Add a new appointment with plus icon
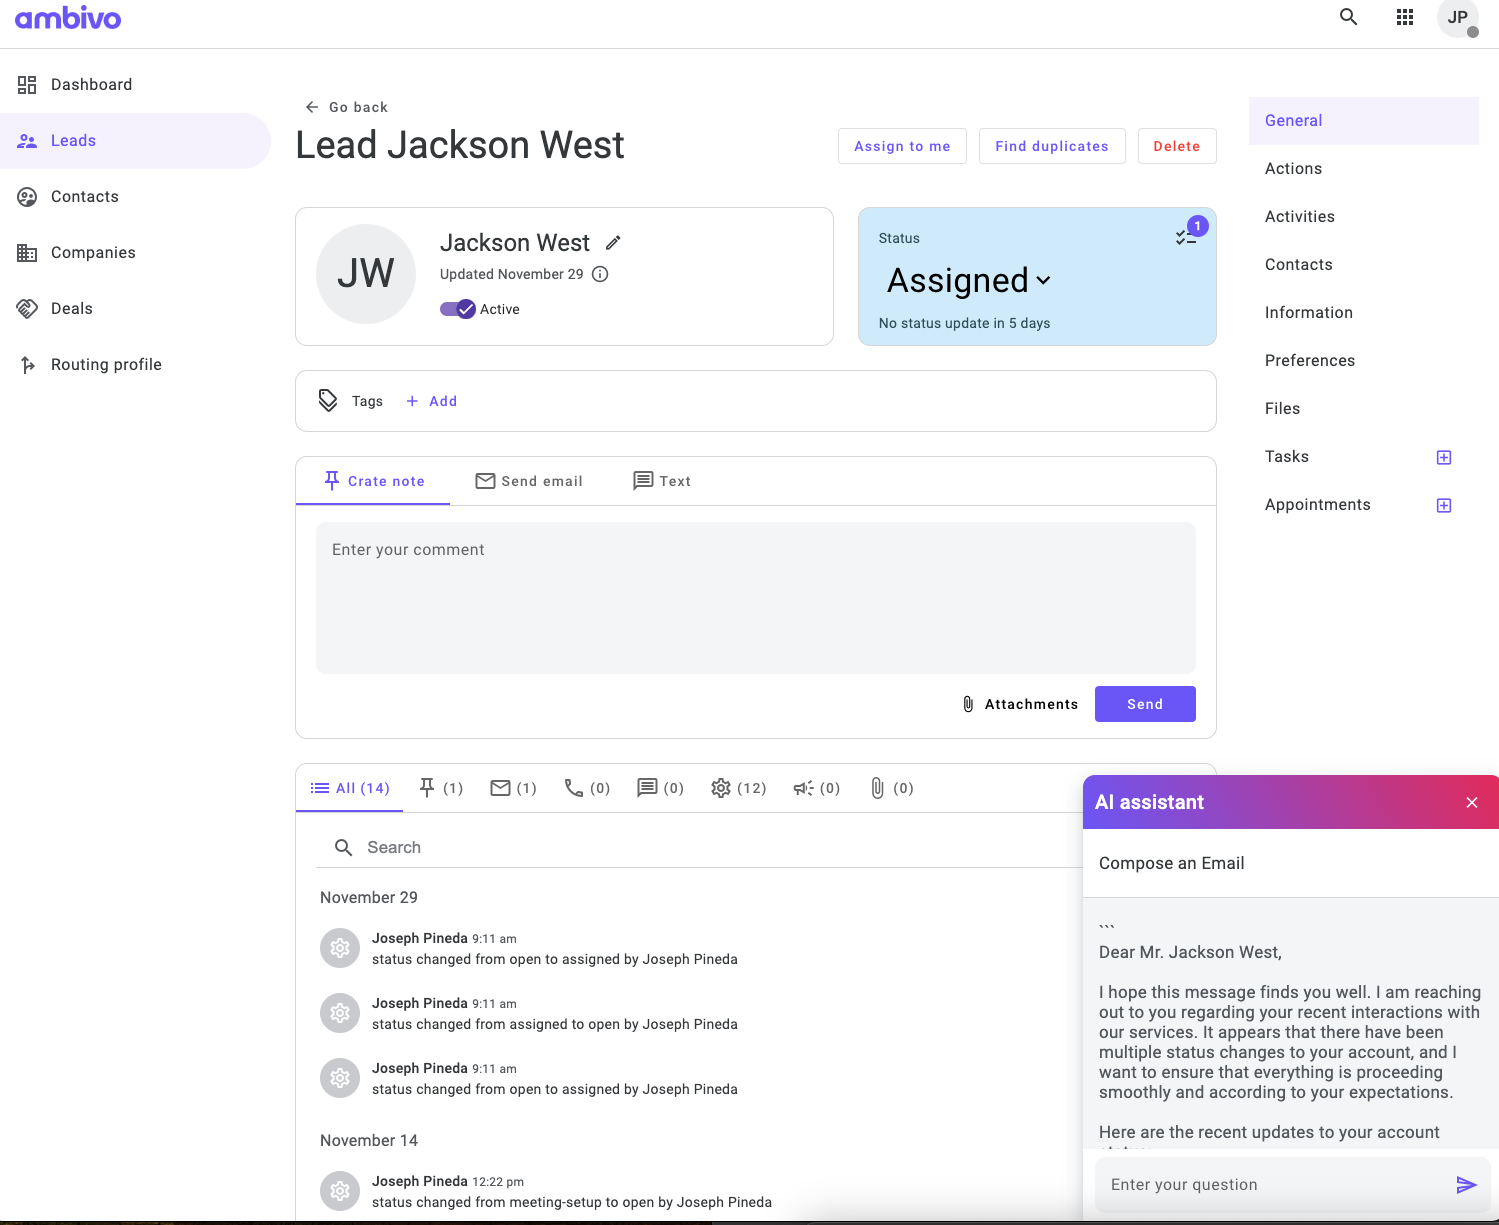Viewport: 1499px width, 1225px height. coord(1444,505)
